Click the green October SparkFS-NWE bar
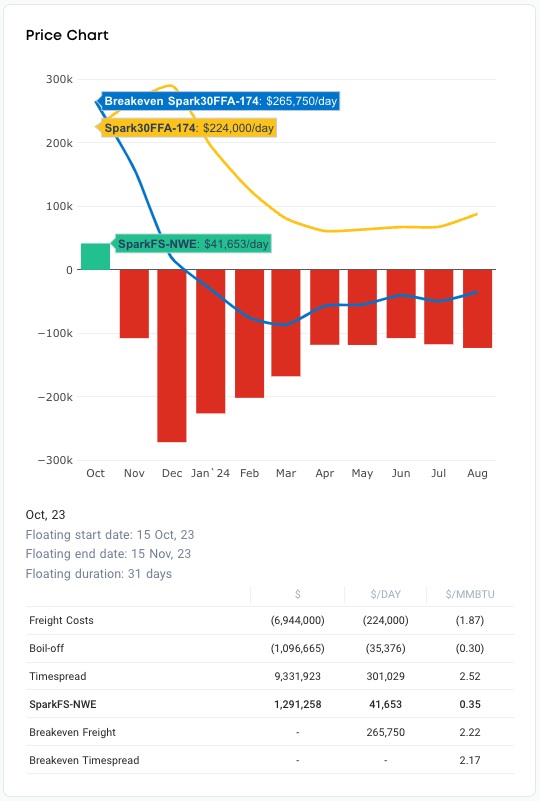Viewport: 540px width, 801px height. pos(96,256)
